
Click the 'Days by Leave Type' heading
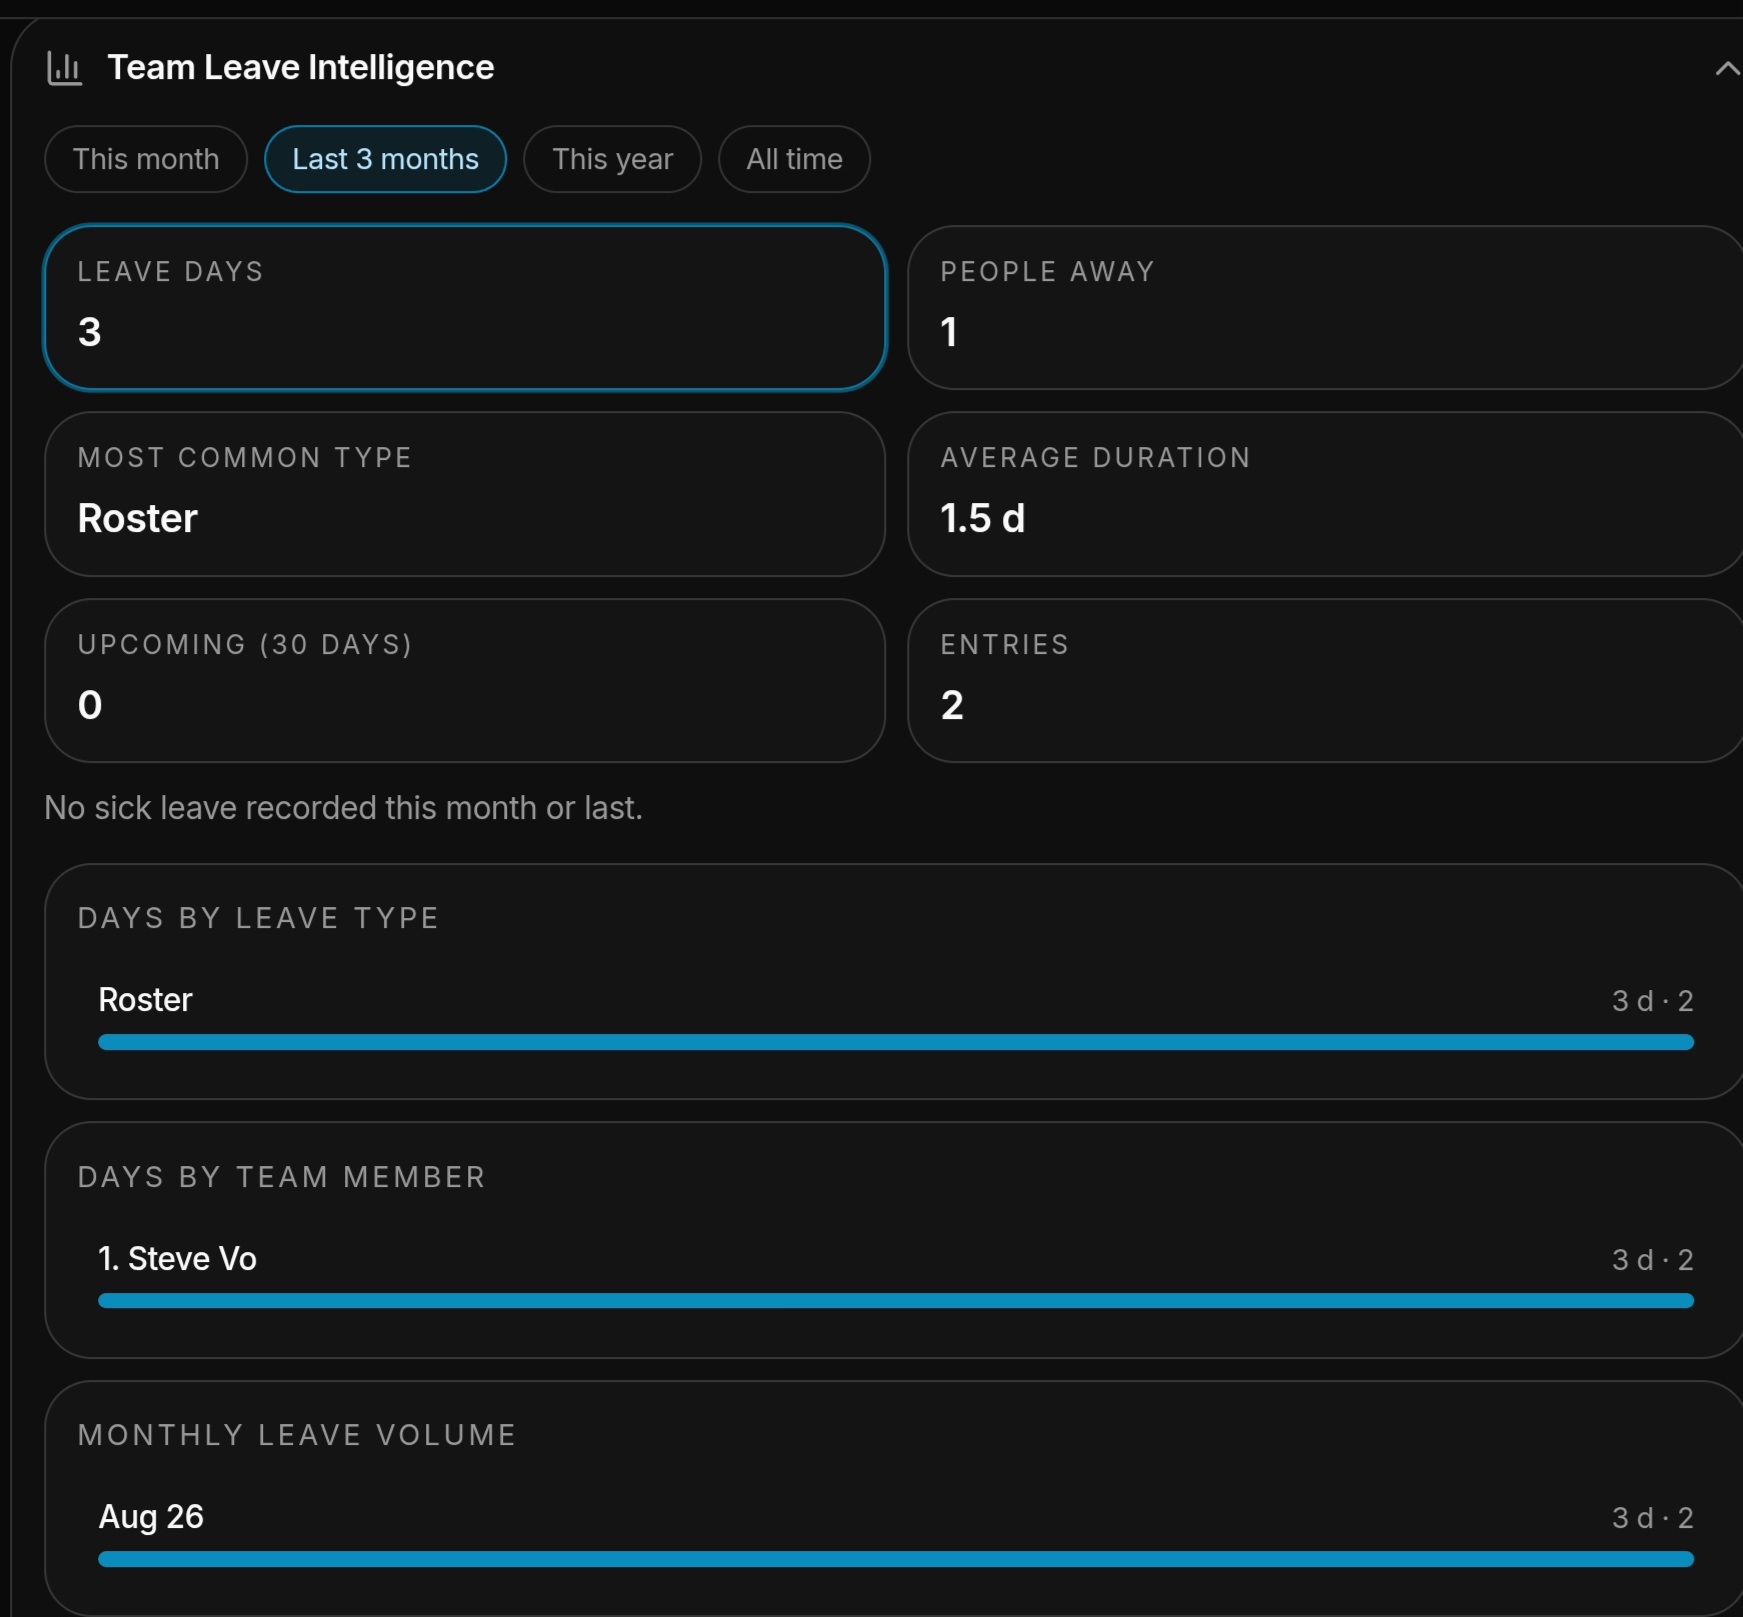[x=258, y=918]
